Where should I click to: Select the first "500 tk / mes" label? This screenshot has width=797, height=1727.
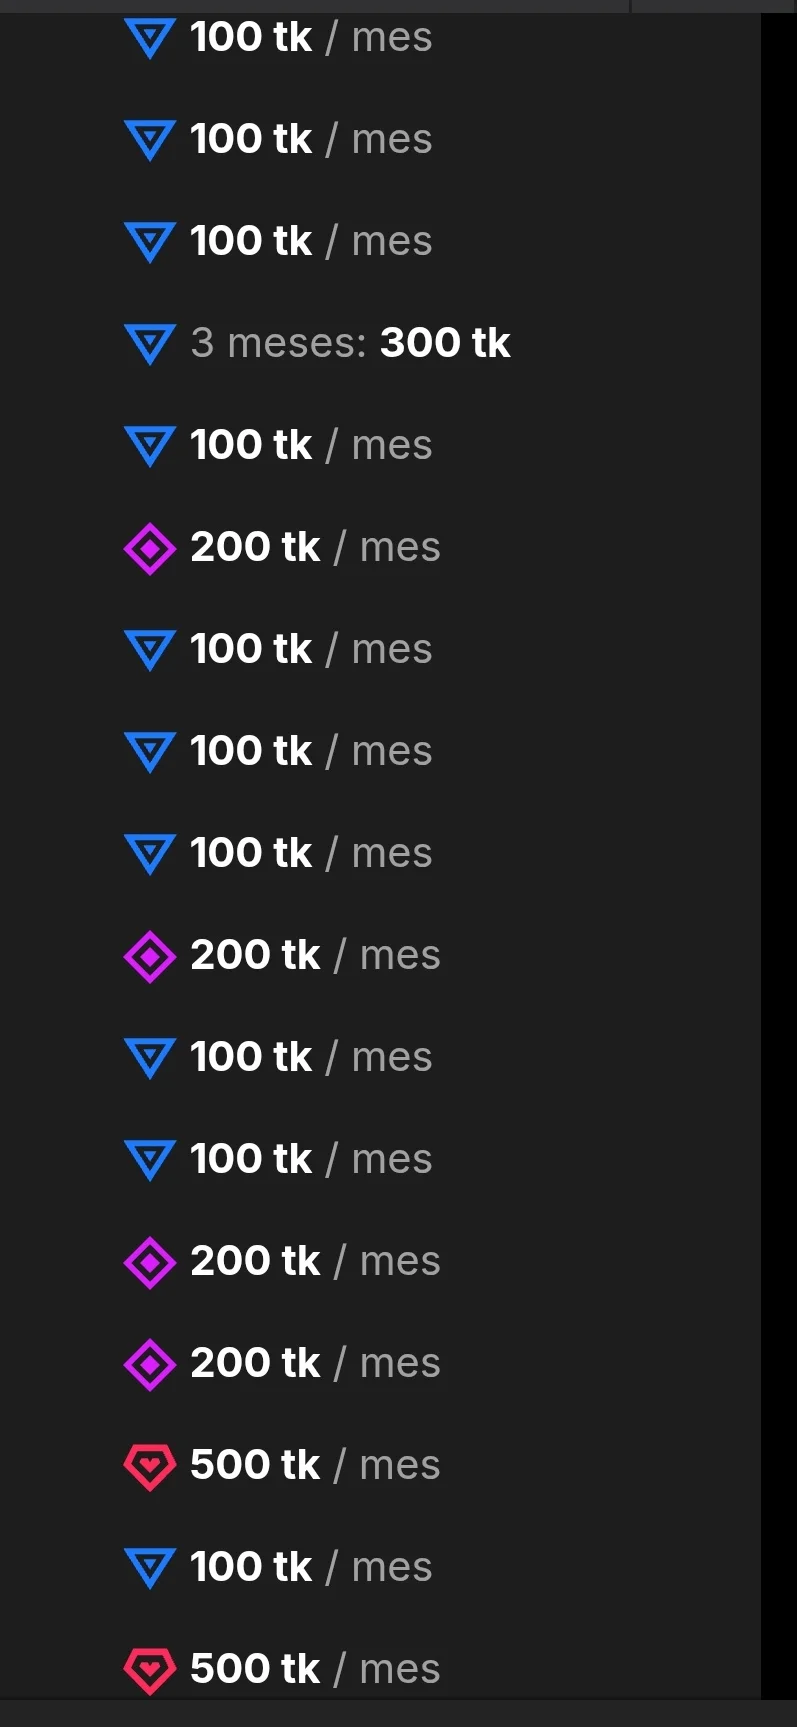pyautogui.click(x=315, y=1465)
